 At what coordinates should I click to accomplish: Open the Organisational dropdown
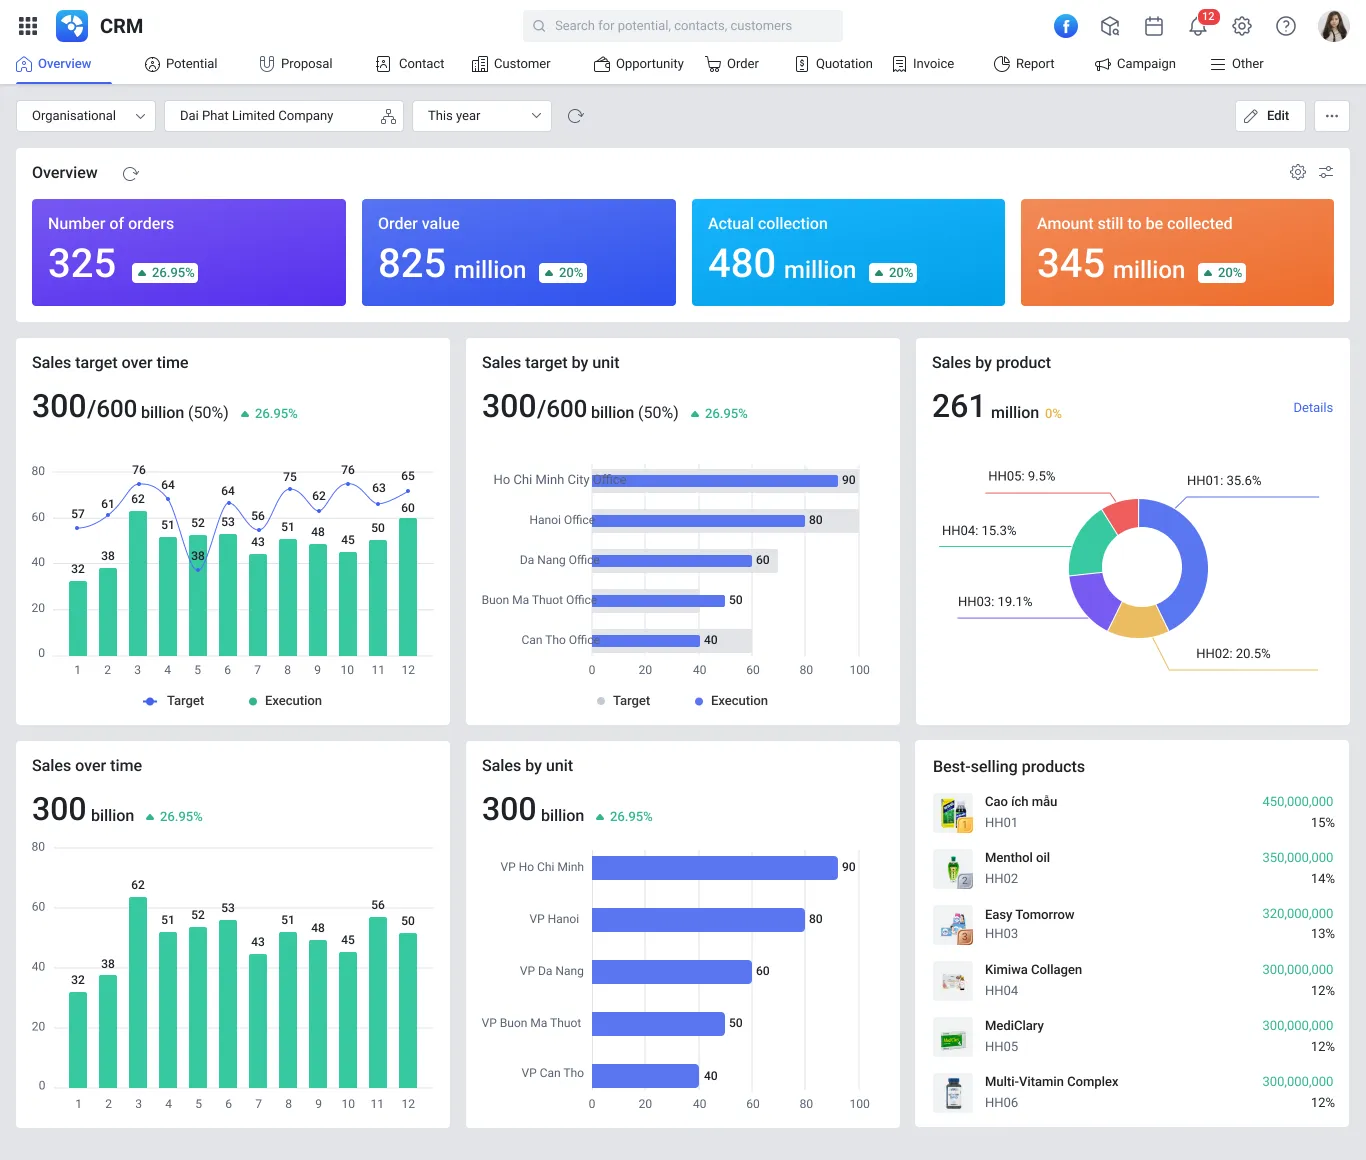[x=85, y=115]
